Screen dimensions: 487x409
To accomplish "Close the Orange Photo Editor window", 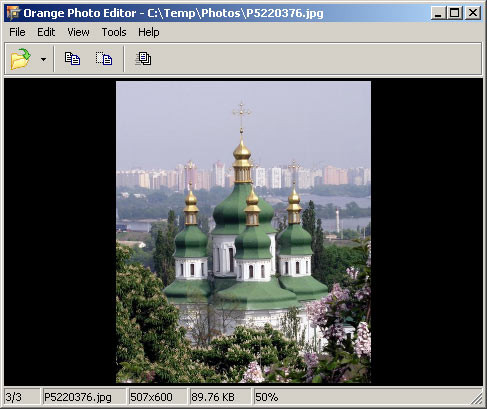I will click(x=473, y=13).
